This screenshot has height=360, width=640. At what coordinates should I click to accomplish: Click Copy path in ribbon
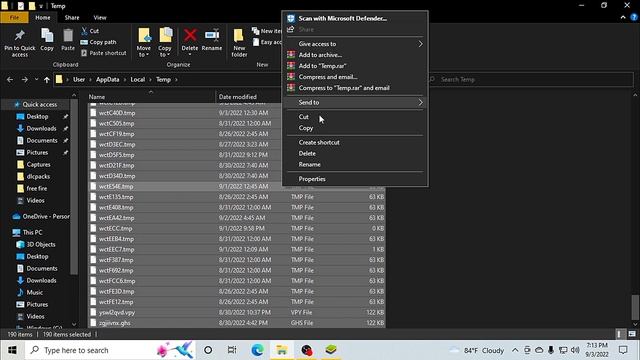tap(98, 42)
